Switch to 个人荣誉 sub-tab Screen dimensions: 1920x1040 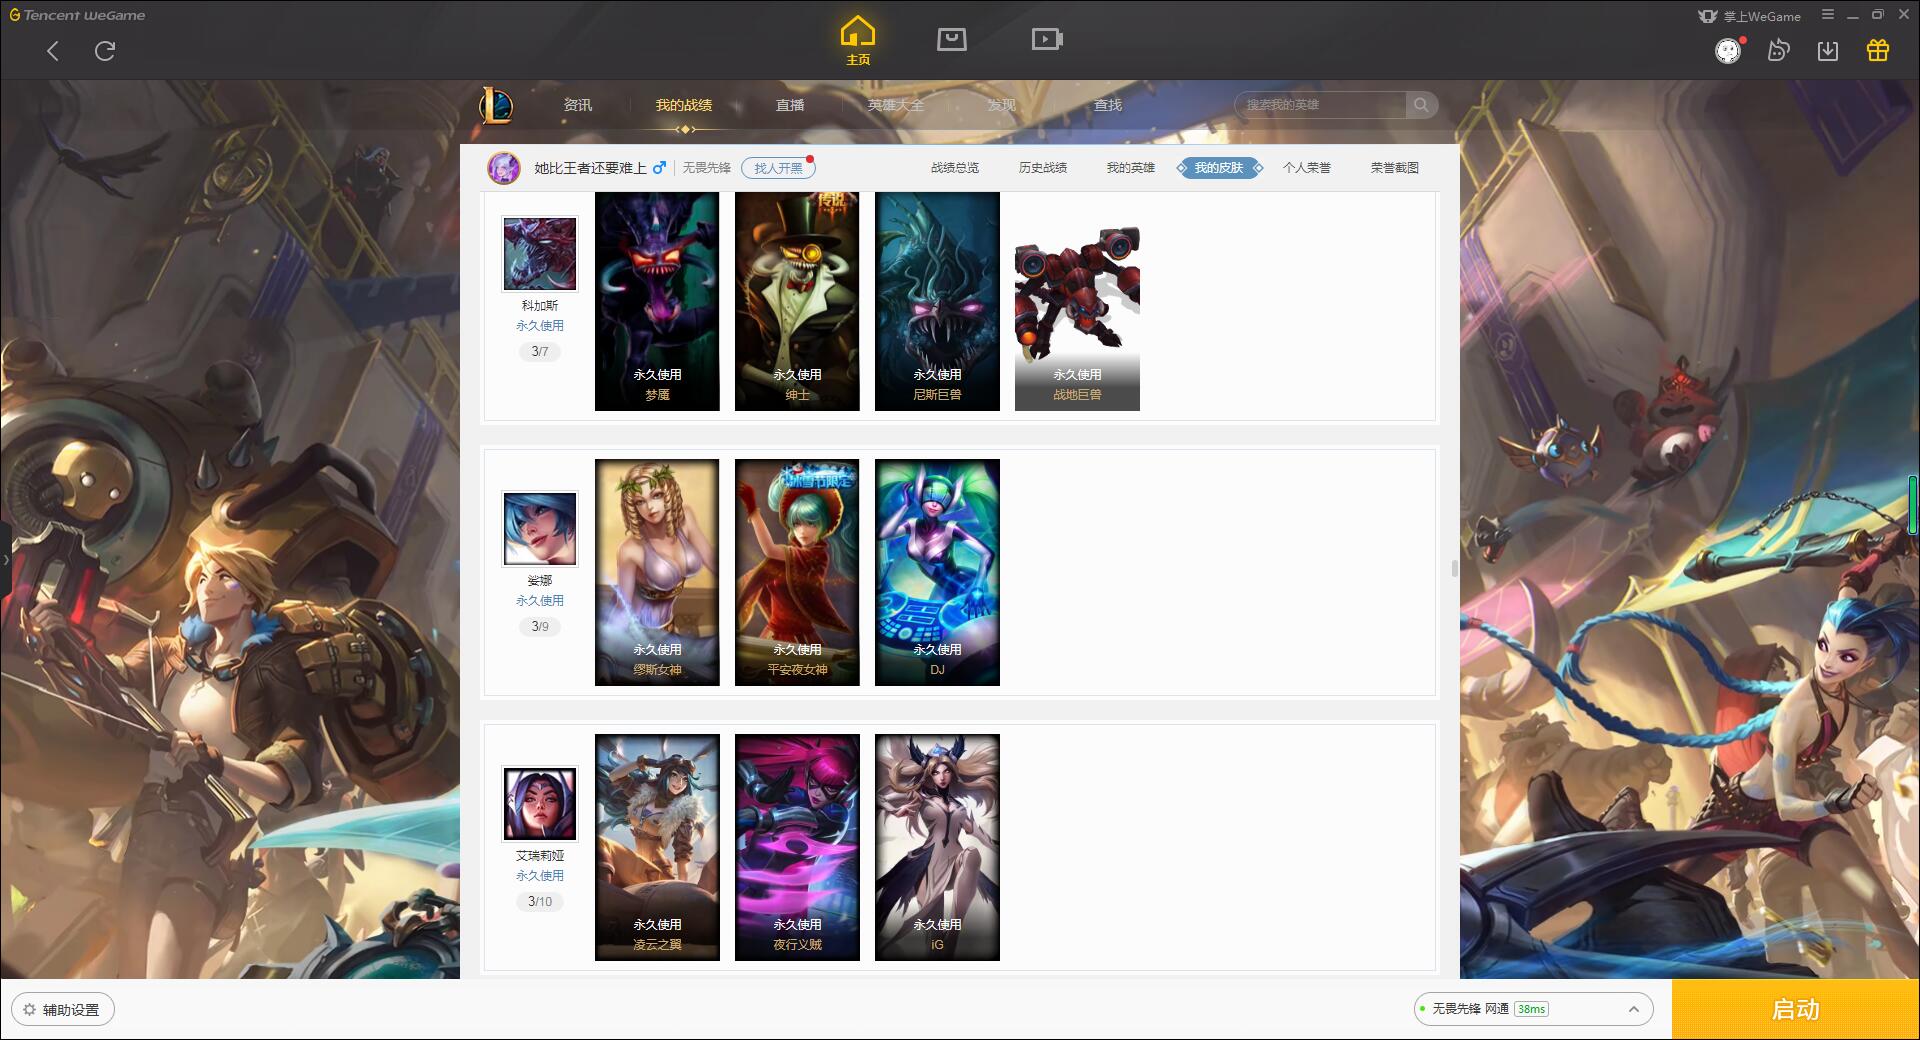(x=1307, y=168)
